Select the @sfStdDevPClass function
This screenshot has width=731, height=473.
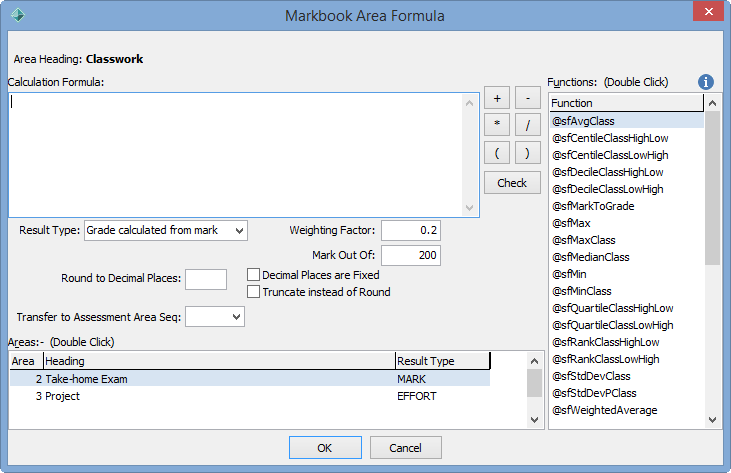click(627, 393)
